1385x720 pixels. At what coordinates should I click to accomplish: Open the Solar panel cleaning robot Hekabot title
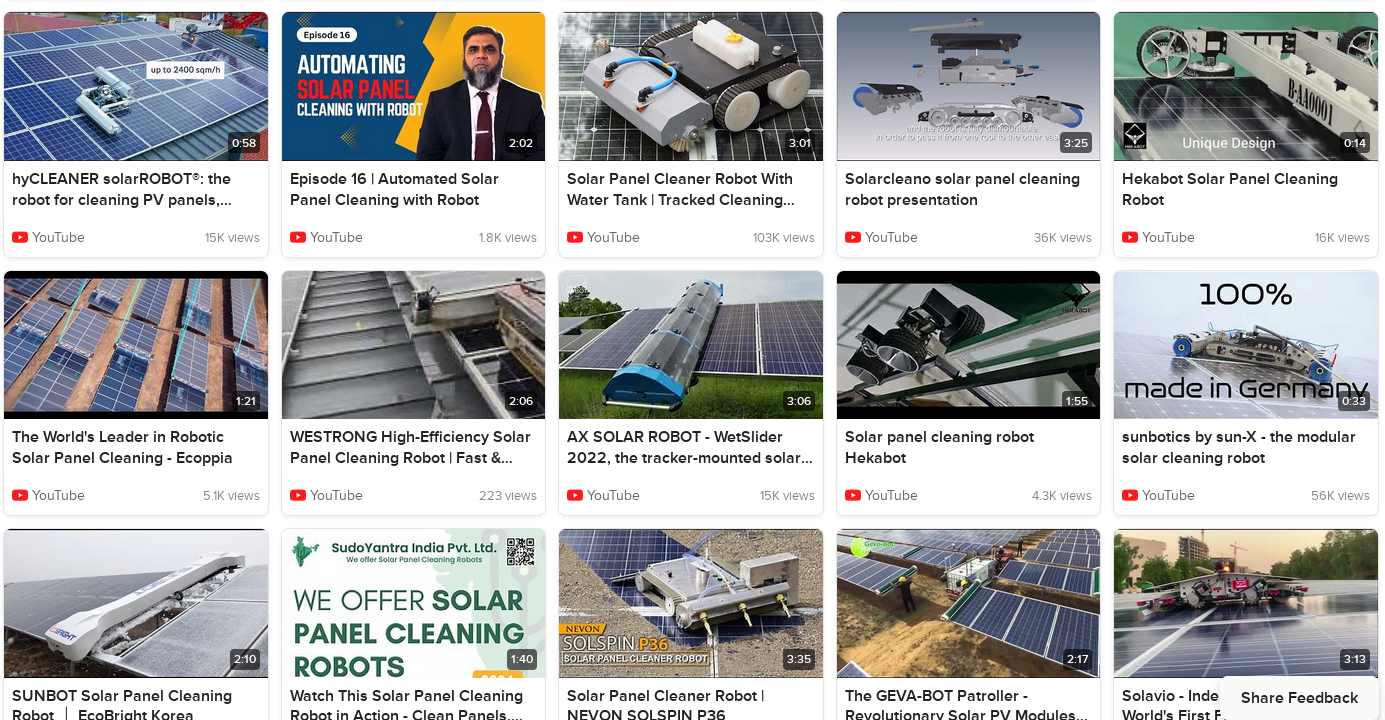939,447
